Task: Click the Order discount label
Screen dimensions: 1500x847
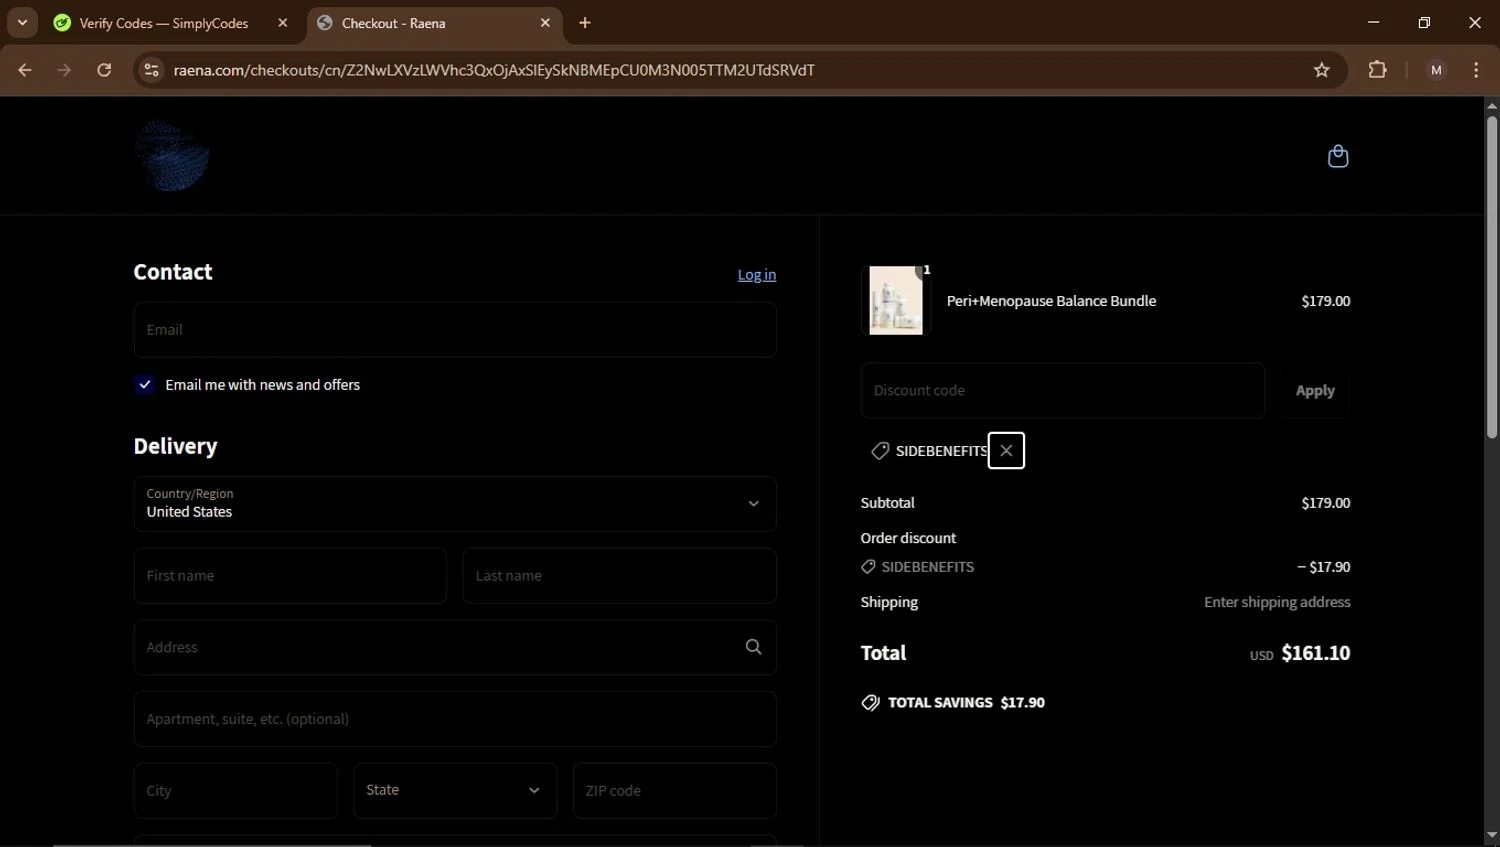Action: pos(908,538)
